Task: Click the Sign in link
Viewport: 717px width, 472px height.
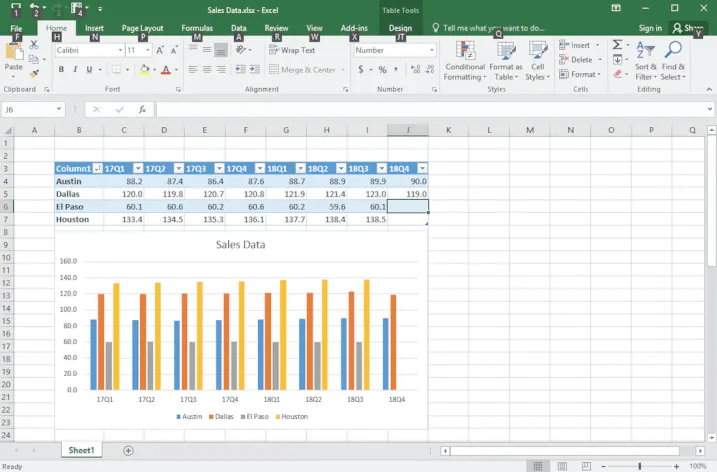Action: 650,29
